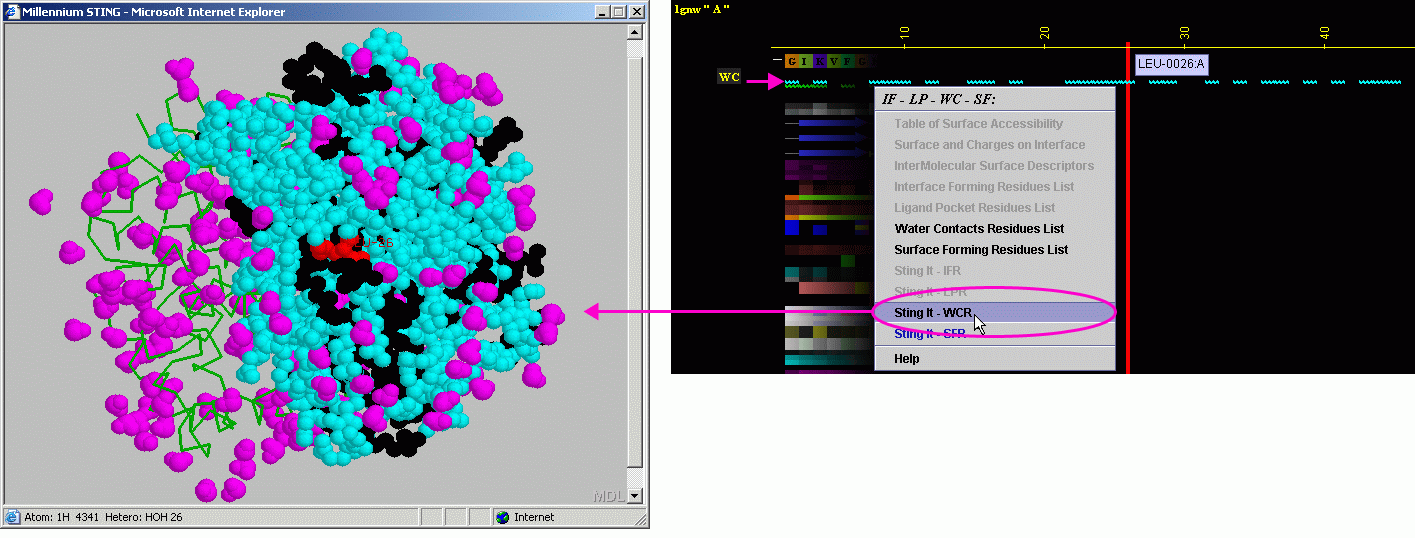Click the Sting It - IFR entry
Screen dimensions: 1415x538
click(995, 271)
